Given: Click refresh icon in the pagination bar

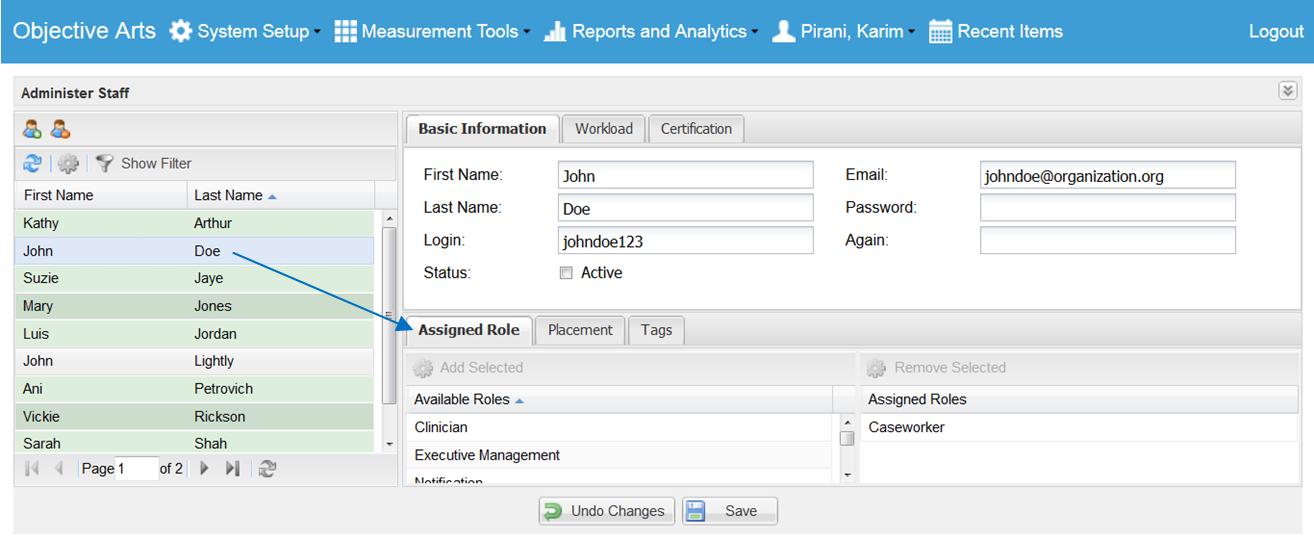Looking at the screenshot, I should (x=267, y=468).
